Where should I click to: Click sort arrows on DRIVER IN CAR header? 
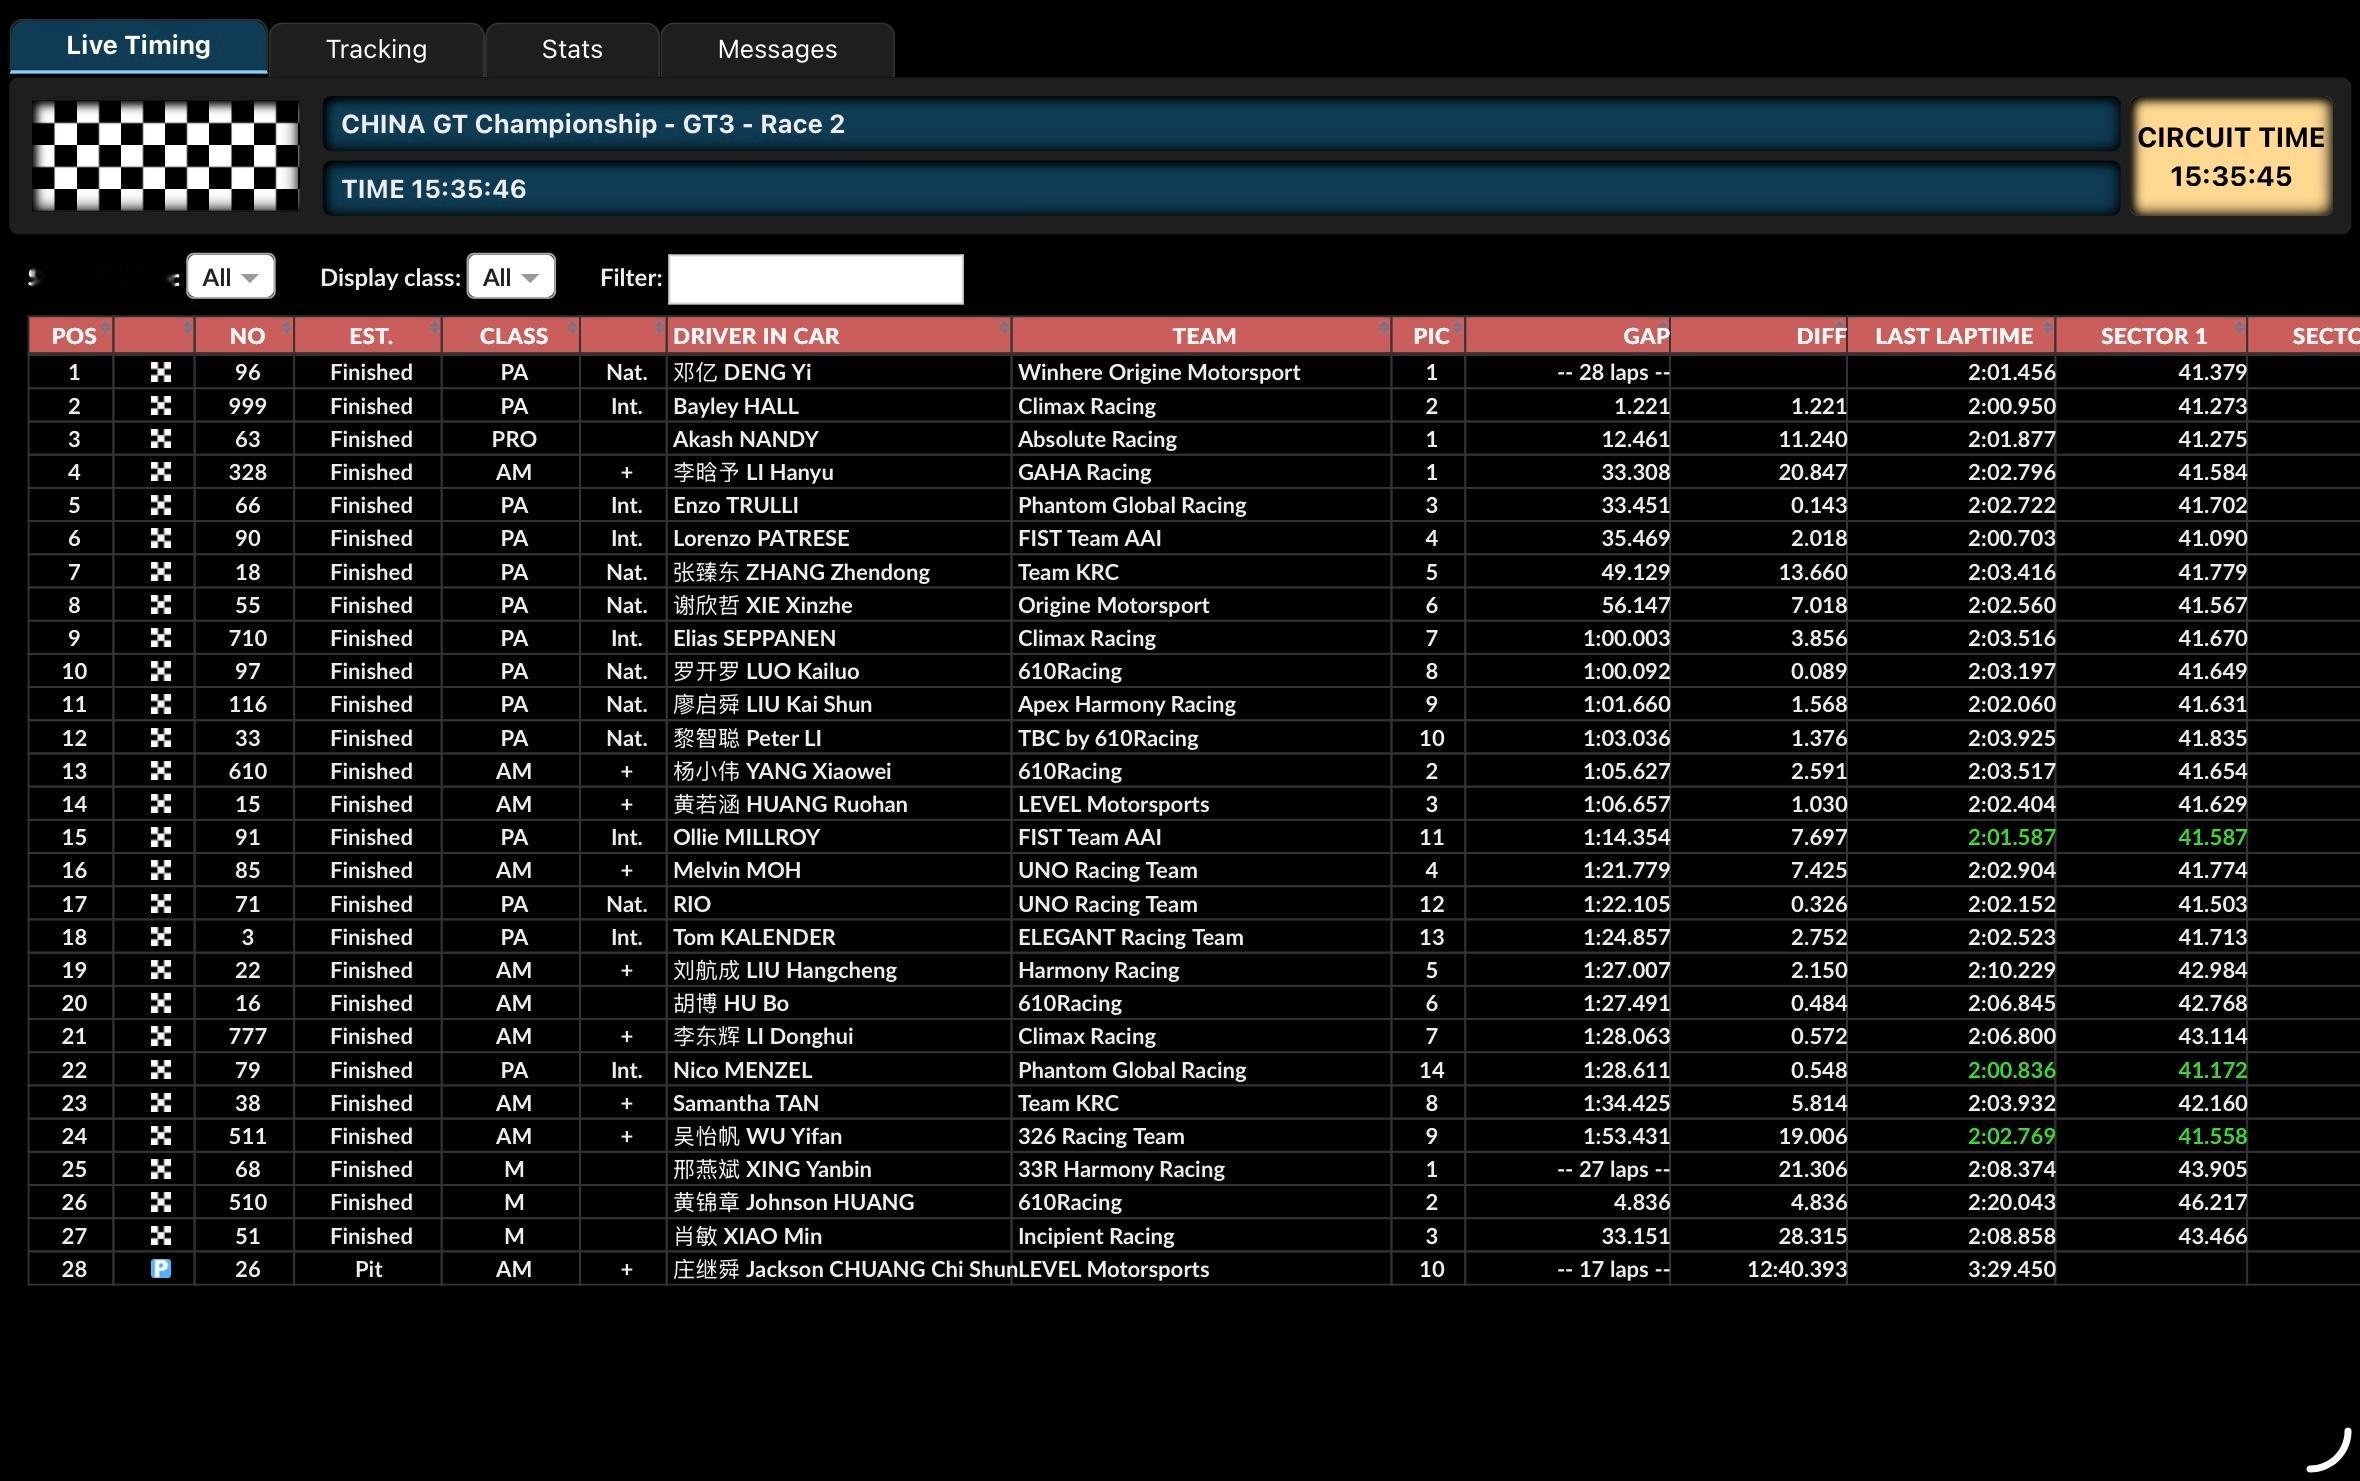point(1003,328)
